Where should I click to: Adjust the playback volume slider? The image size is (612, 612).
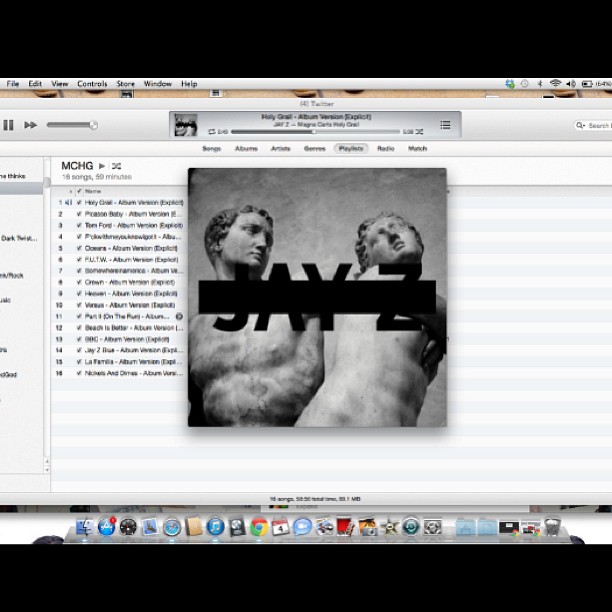72,125
